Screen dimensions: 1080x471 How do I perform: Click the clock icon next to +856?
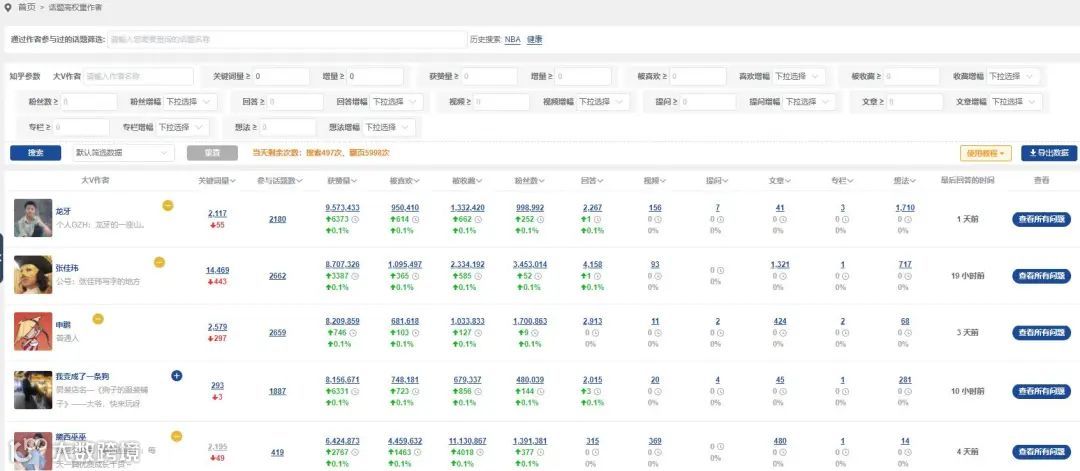(479, 391)
